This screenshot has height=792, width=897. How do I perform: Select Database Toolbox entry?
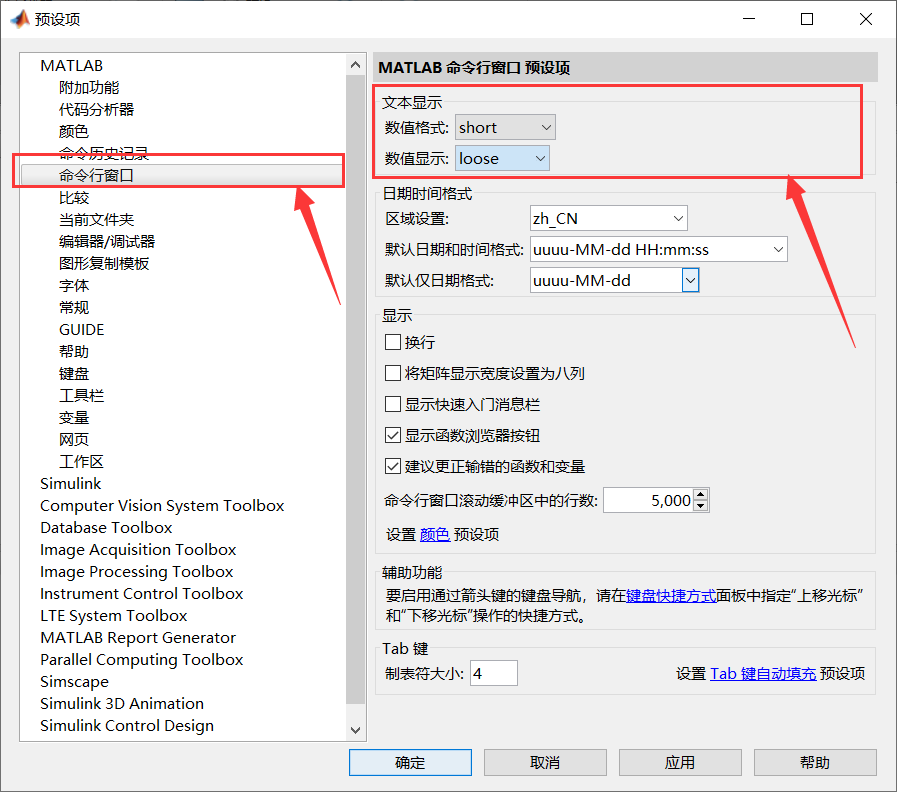point(106,528)
